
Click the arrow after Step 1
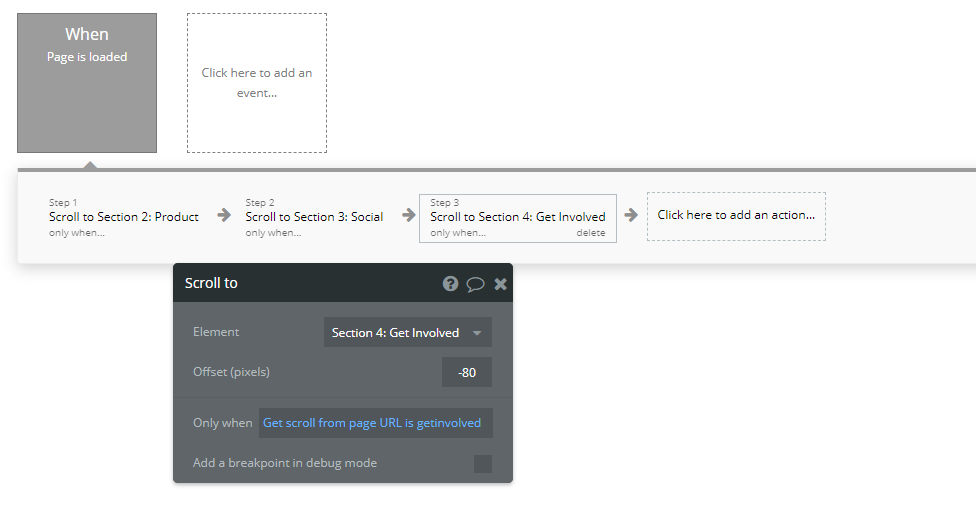pos(224,215)
